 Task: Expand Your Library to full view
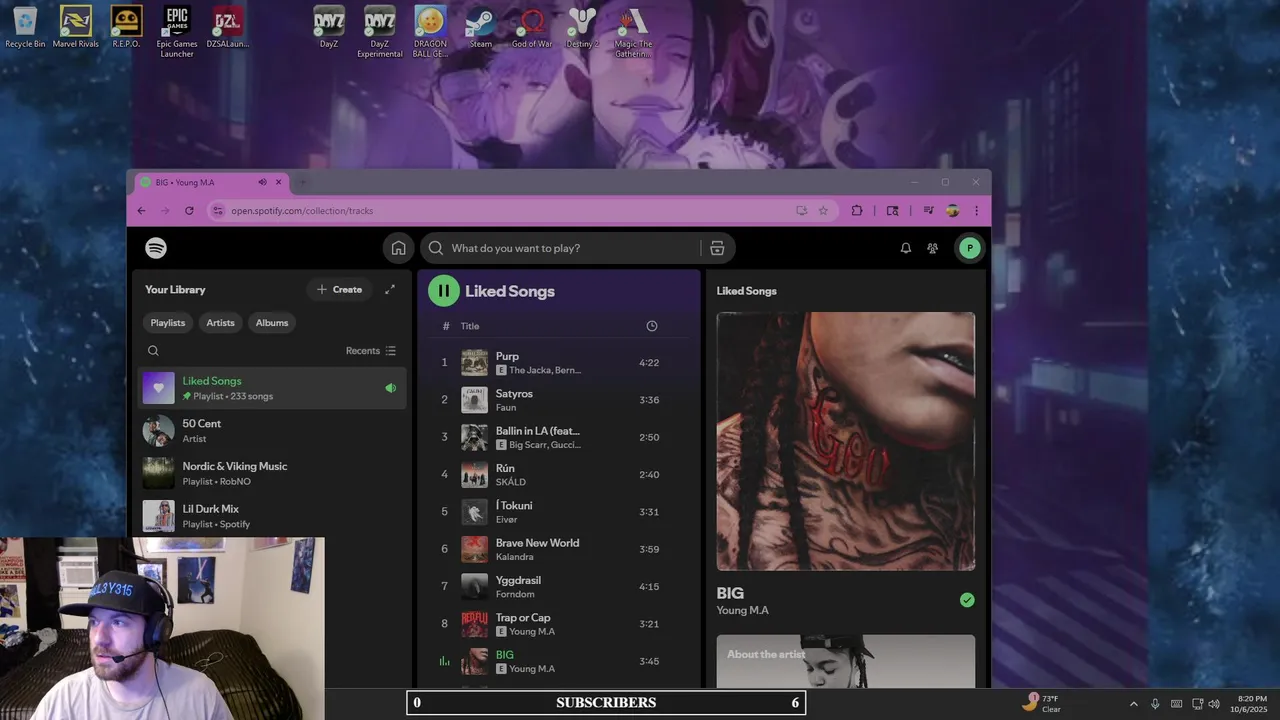(390, 289)
